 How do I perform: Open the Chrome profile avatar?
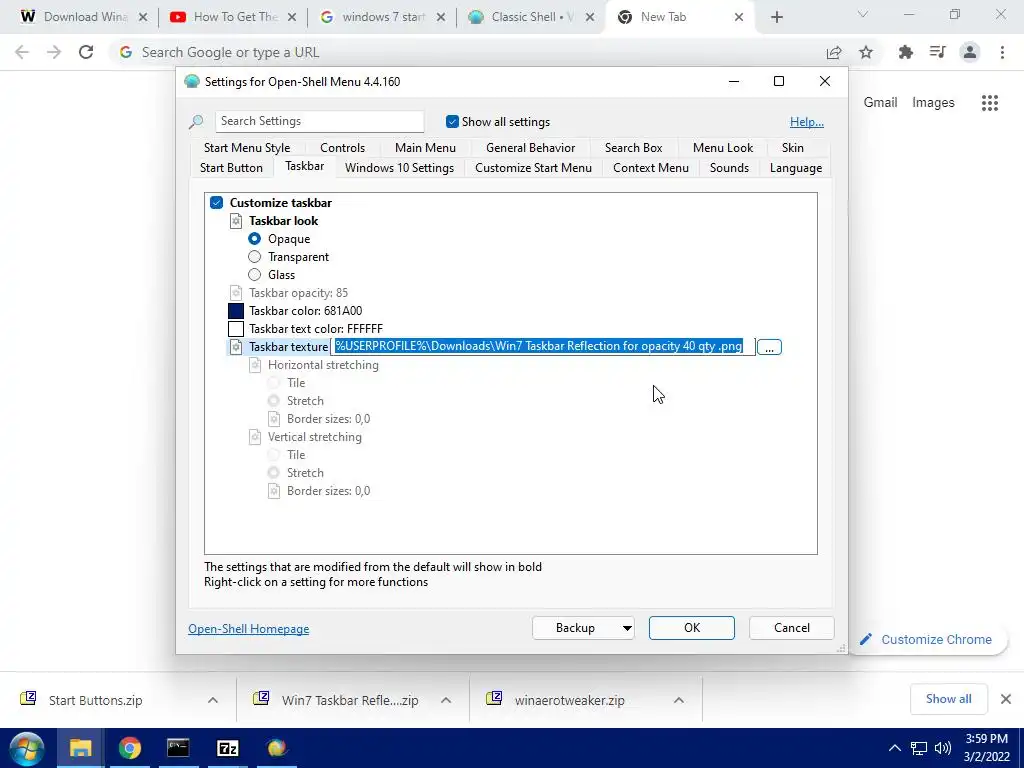pyautogui.click(x=970, y=52)
